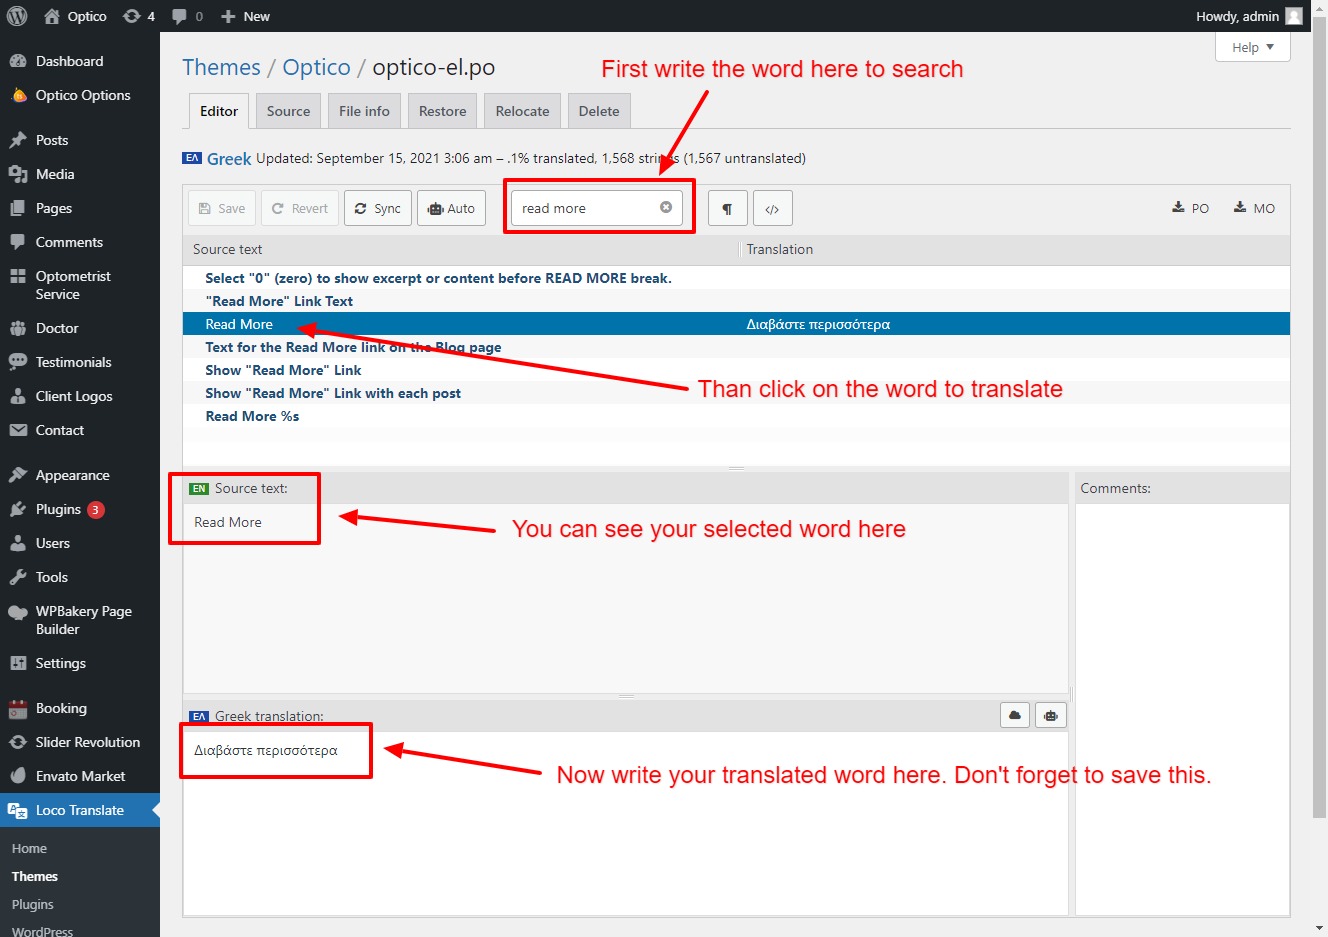The width and height of the screenshot is (1328, 937).
Task: Open Loco Translate Home submenu
Action: [x=29, y=848]
